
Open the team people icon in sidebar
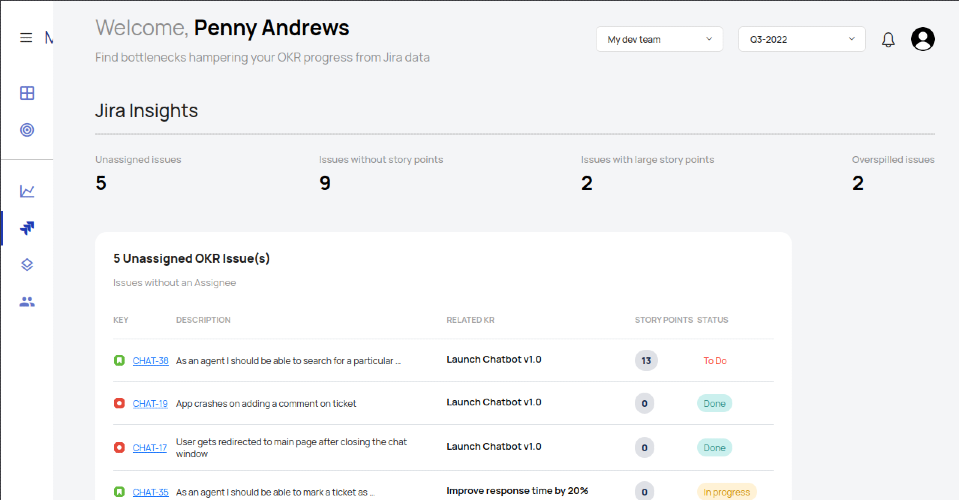(x=27, y=301)
